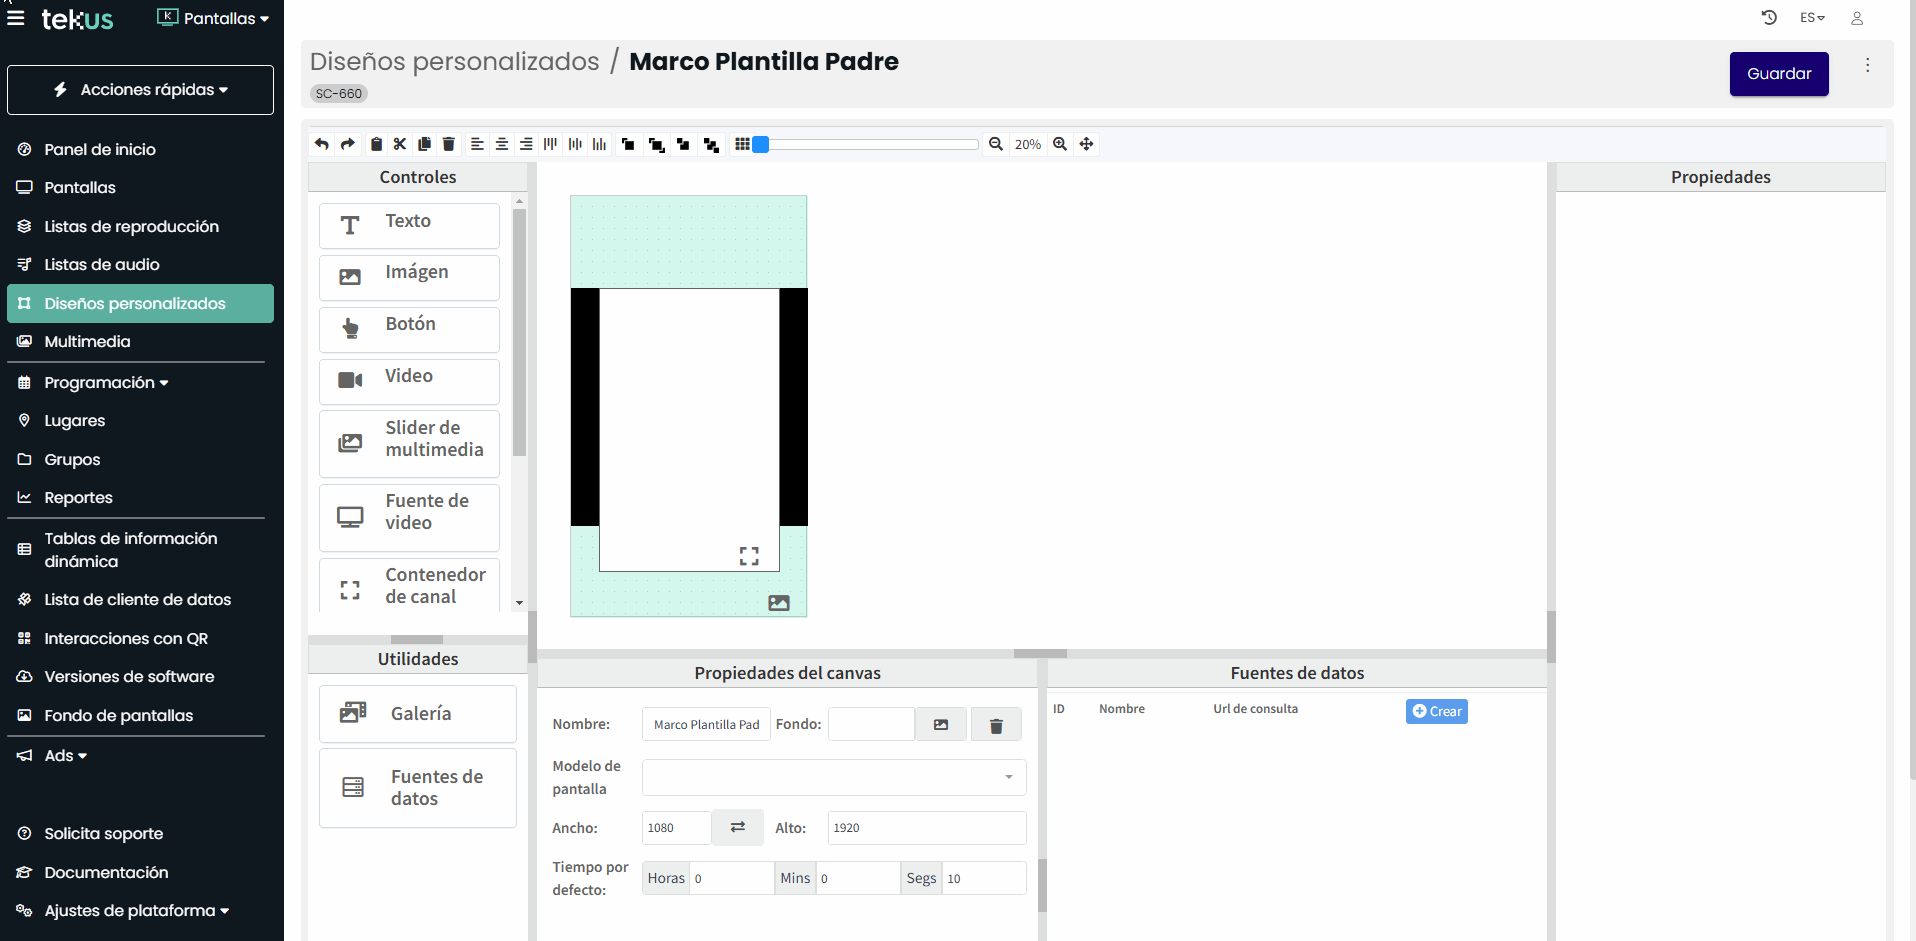Go to Listas de reproducción
Screen dimensions: 1916x941
pos(131,227)
